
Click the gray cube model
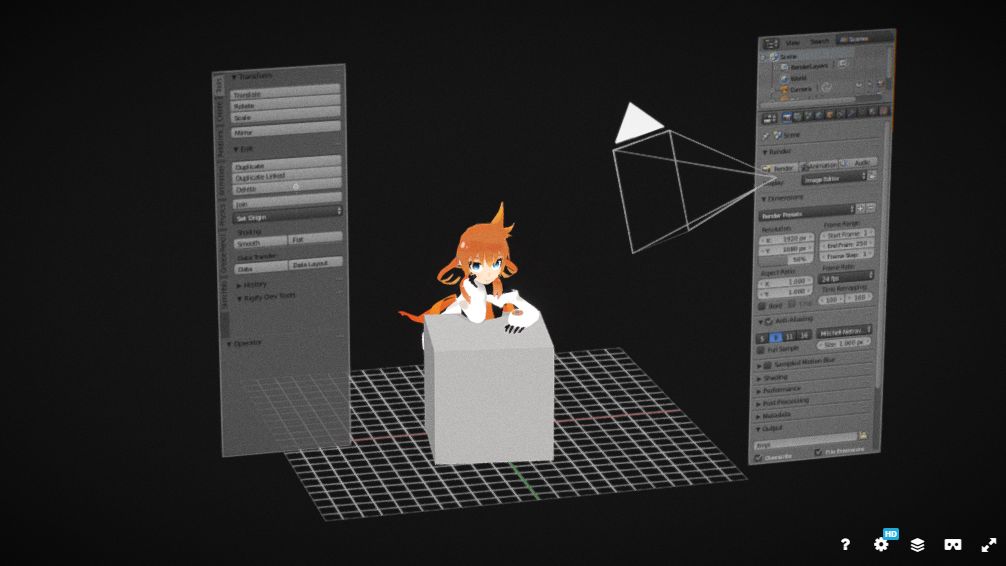click(x=490, y=391)
